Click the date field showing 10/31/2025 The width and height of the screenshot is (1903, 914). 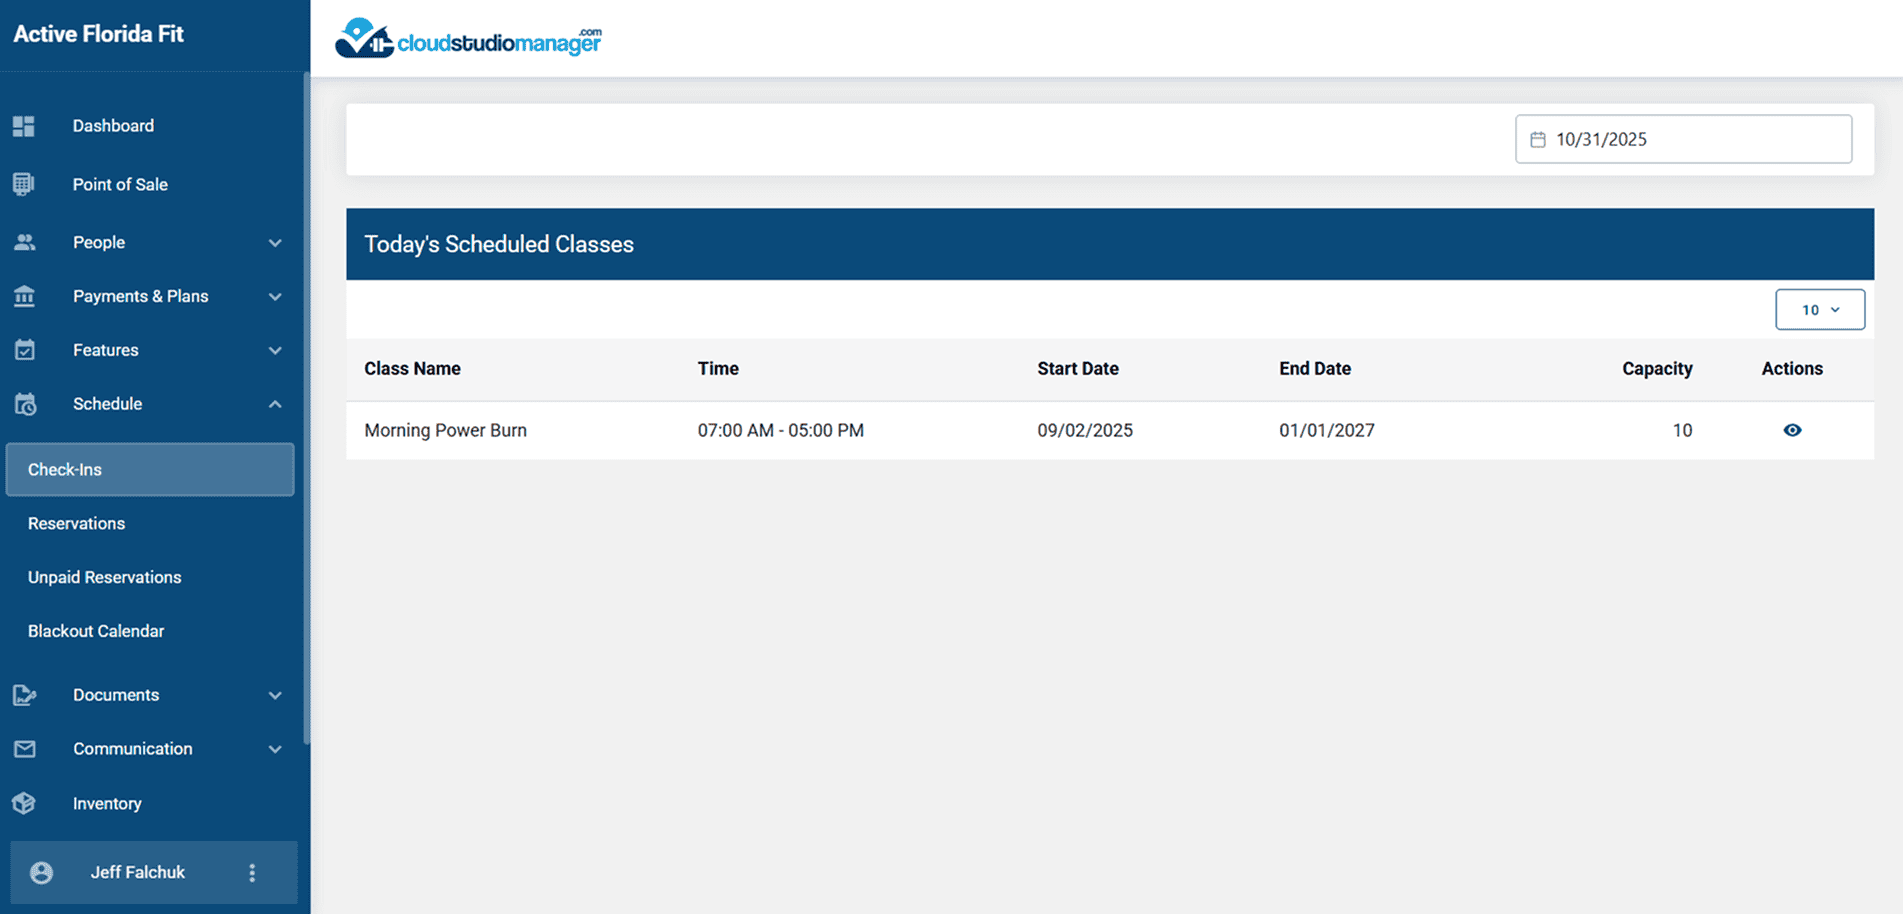[x=1682, y=139]
